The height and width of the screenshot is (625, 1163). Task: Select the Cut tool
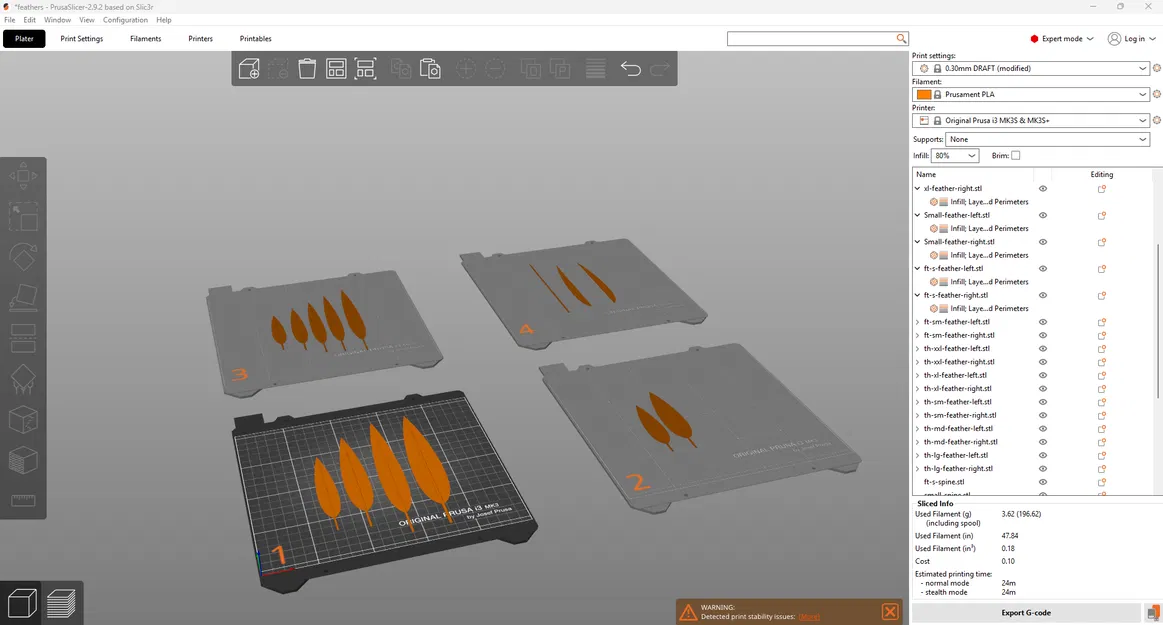pos(23,338)
